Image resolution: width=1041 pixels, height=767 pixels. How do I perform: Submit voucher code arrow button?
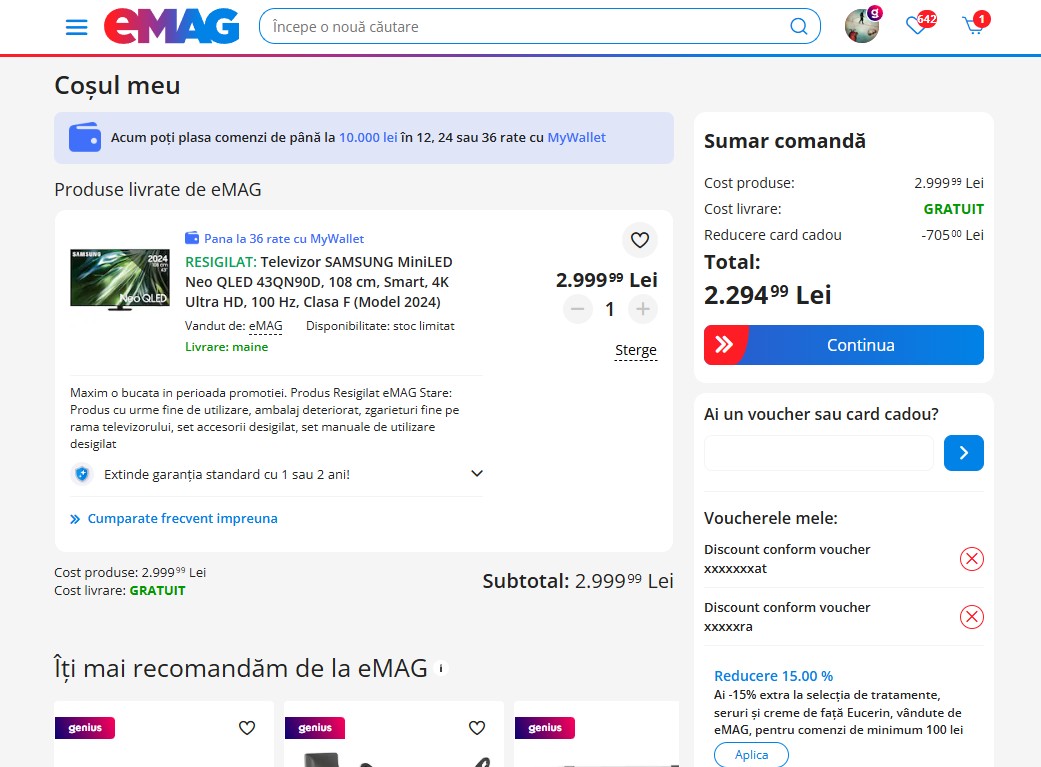click(x=963, y=453)
